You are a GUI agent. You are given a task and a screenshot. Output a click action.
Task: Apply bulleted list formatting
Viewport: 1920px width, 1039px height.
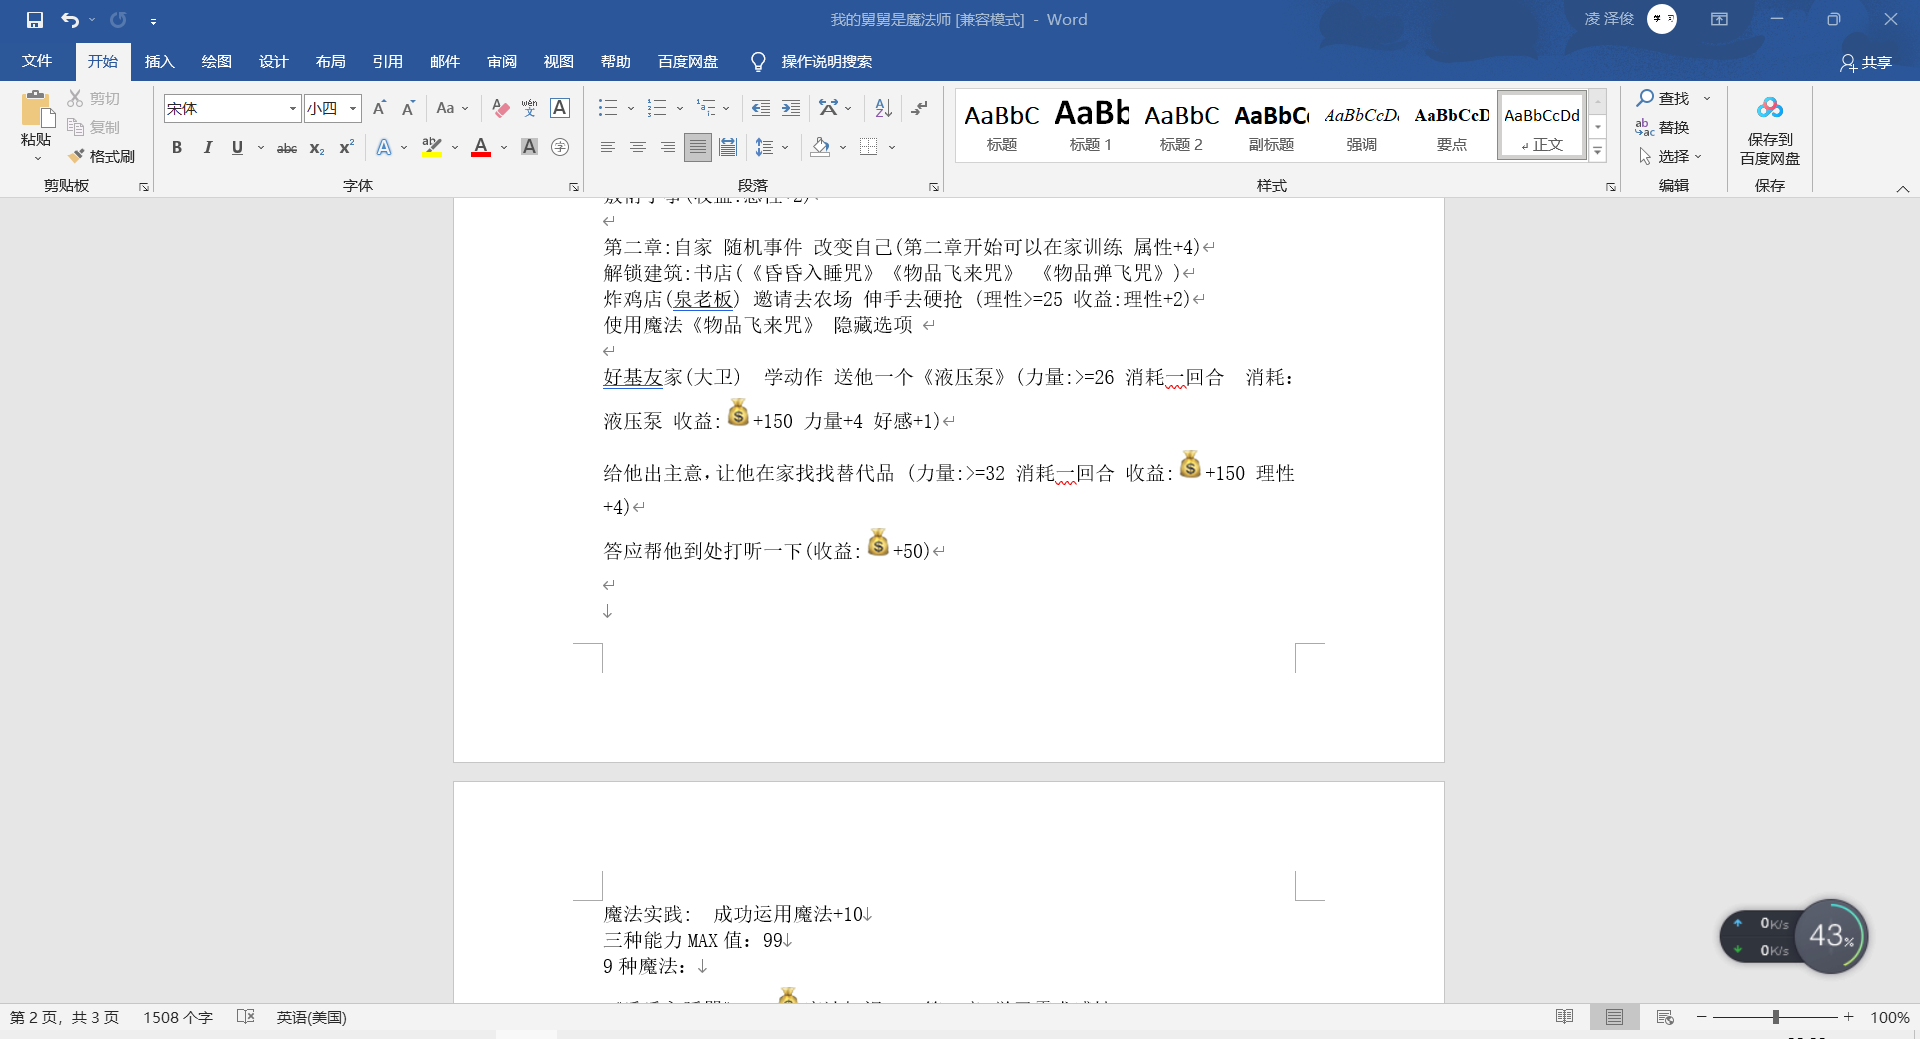pyautogui.click(x=607, y=108)
